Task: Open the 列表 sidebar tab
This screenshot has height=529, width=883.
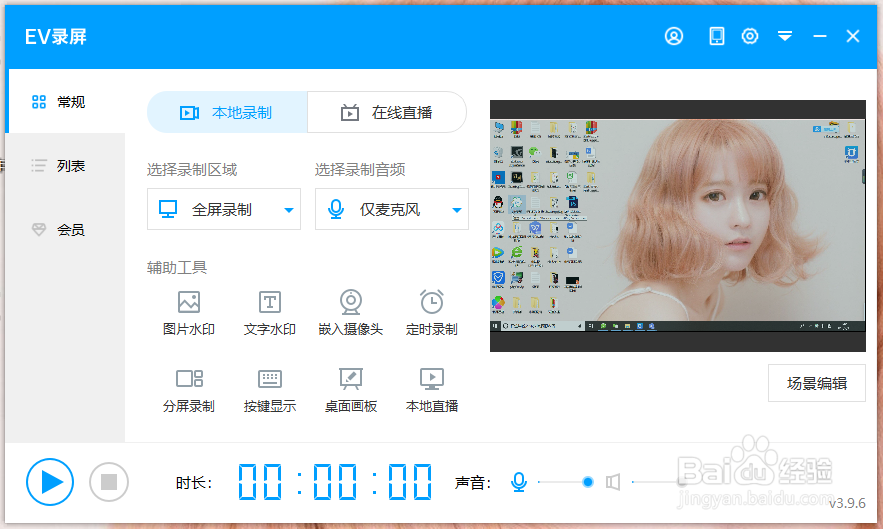Action: [65, 166]
